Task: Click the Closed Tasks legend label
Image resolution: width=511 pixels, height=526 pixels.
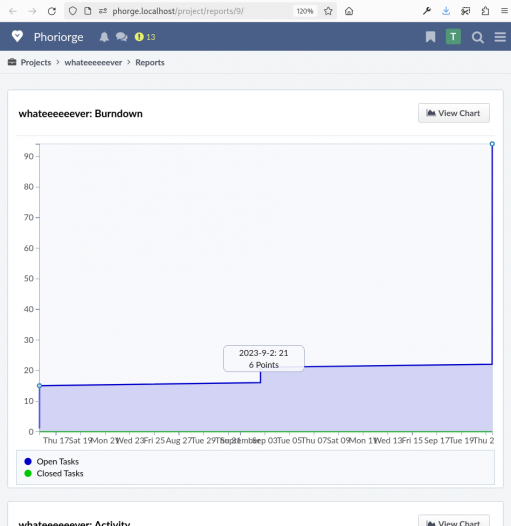Action: (x=60, y=473)
